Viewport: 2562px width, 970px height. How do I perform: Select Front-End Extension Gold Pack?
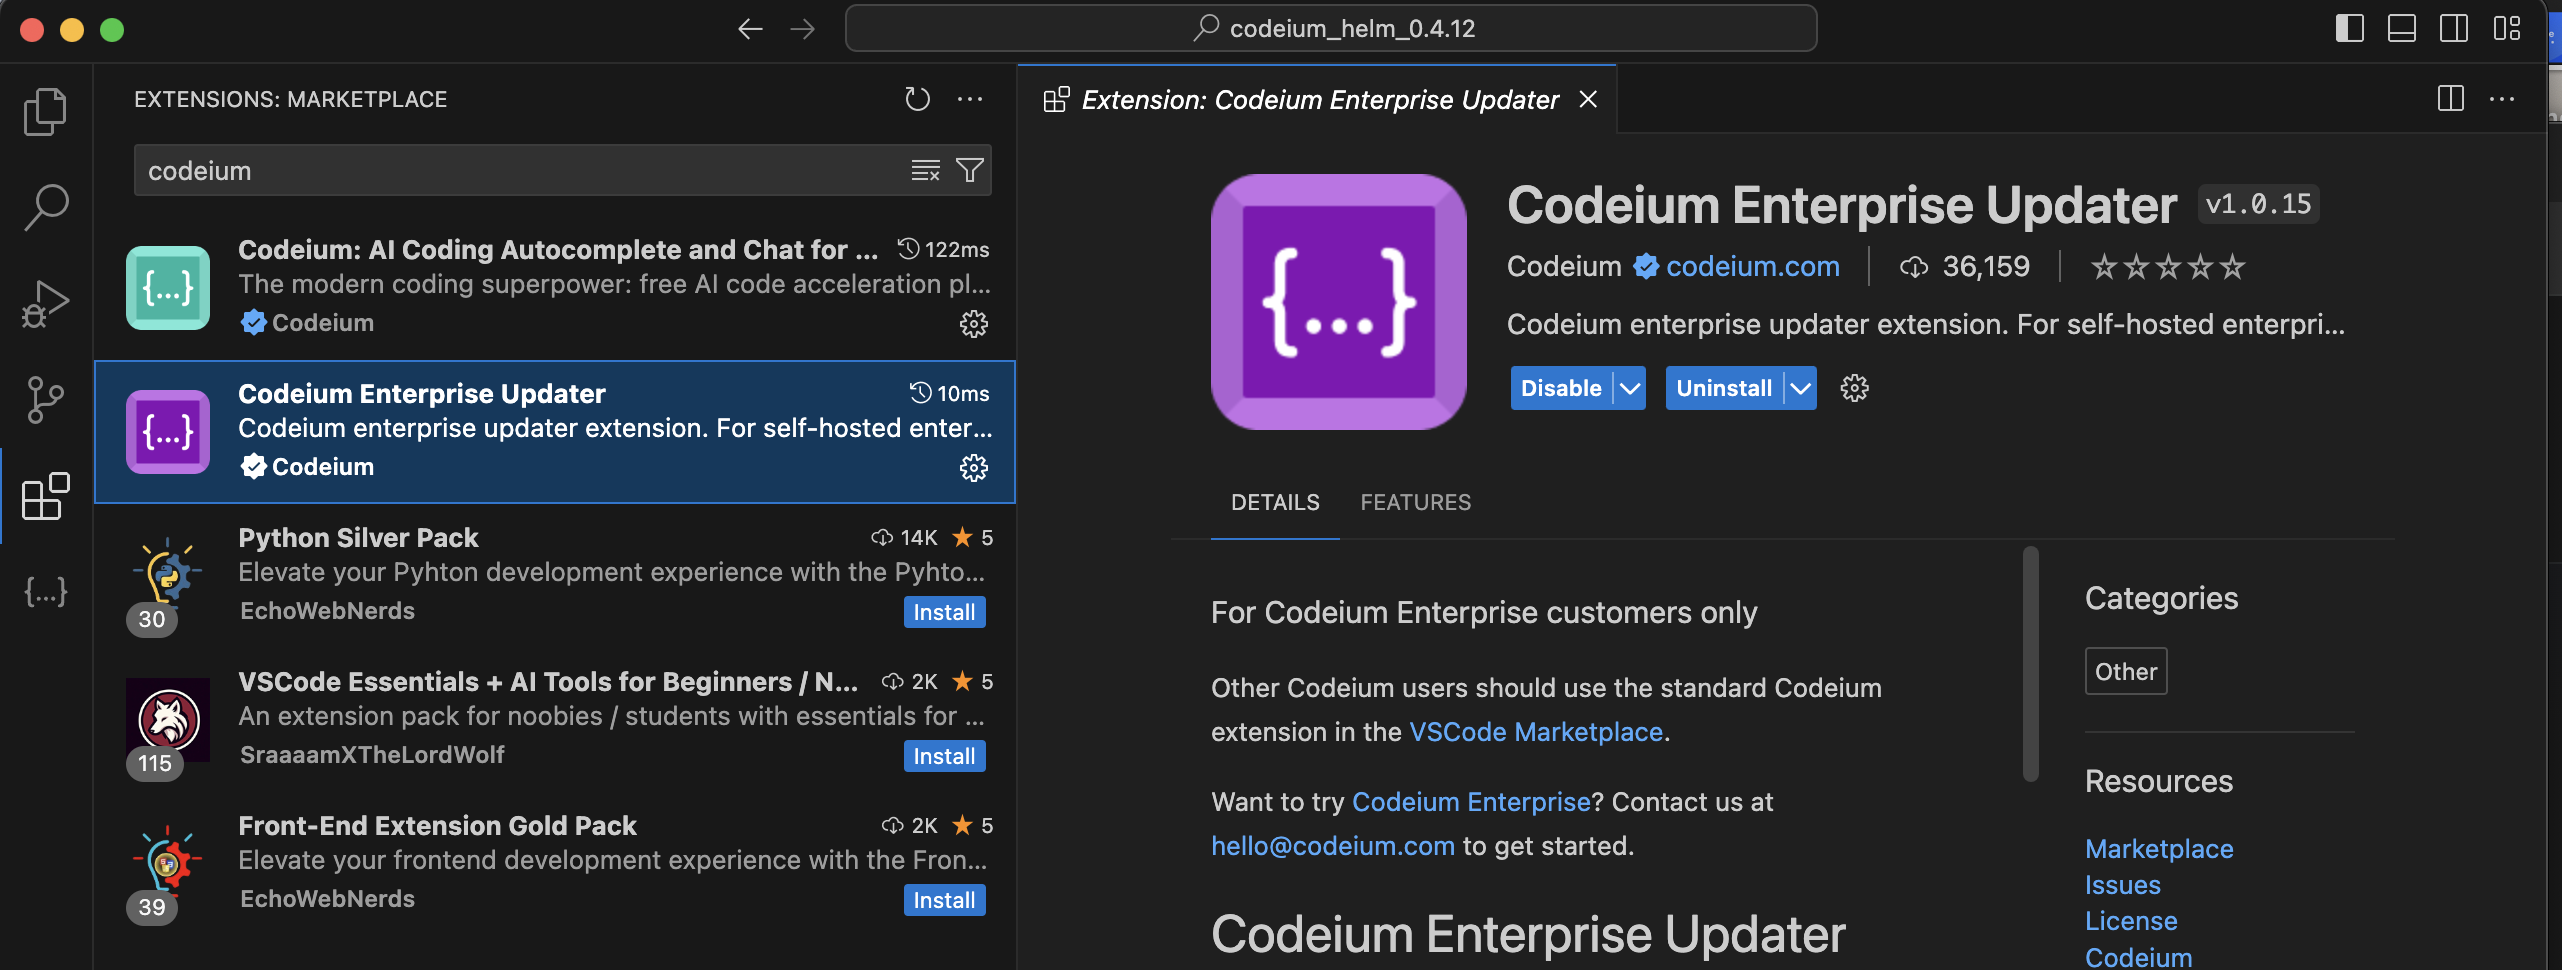555,864
